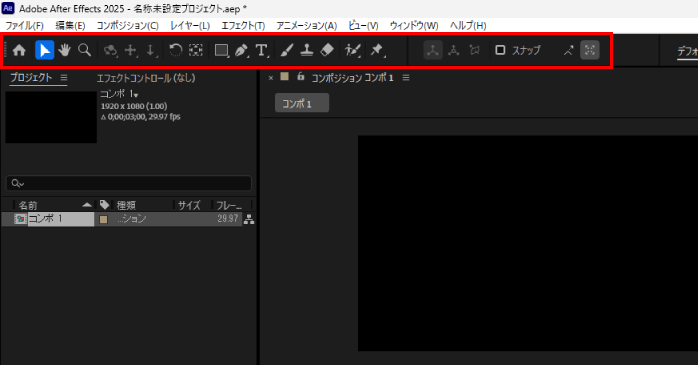Screen dimensions: 698x365
Task: Open the ウィンドウ(W) menu
Action: point(414,26)
